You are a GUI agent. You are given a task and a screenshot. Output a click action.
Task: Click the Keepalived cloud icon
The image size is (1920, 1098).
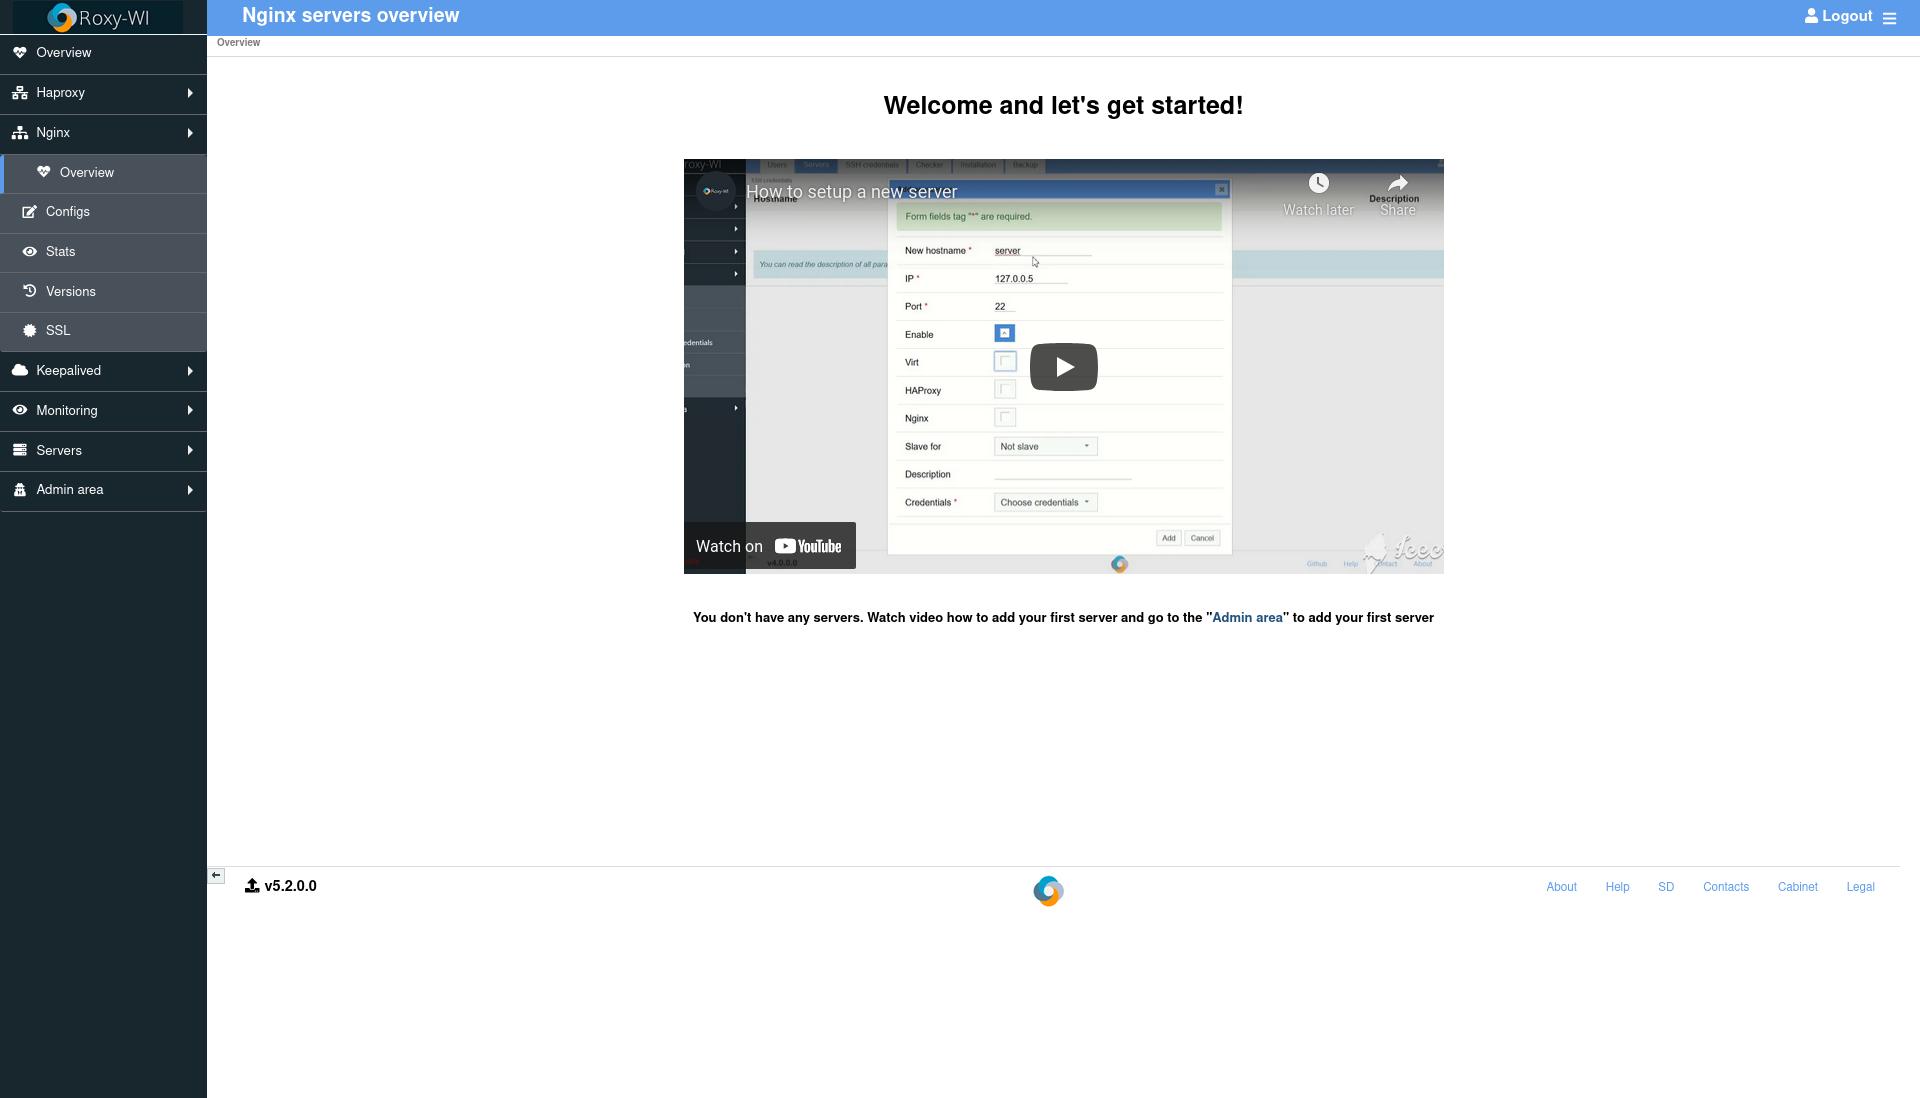click(20, 371)
